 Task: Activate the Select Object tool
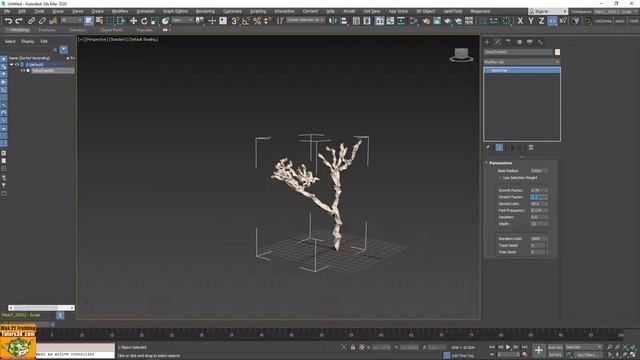coord(89,21)
